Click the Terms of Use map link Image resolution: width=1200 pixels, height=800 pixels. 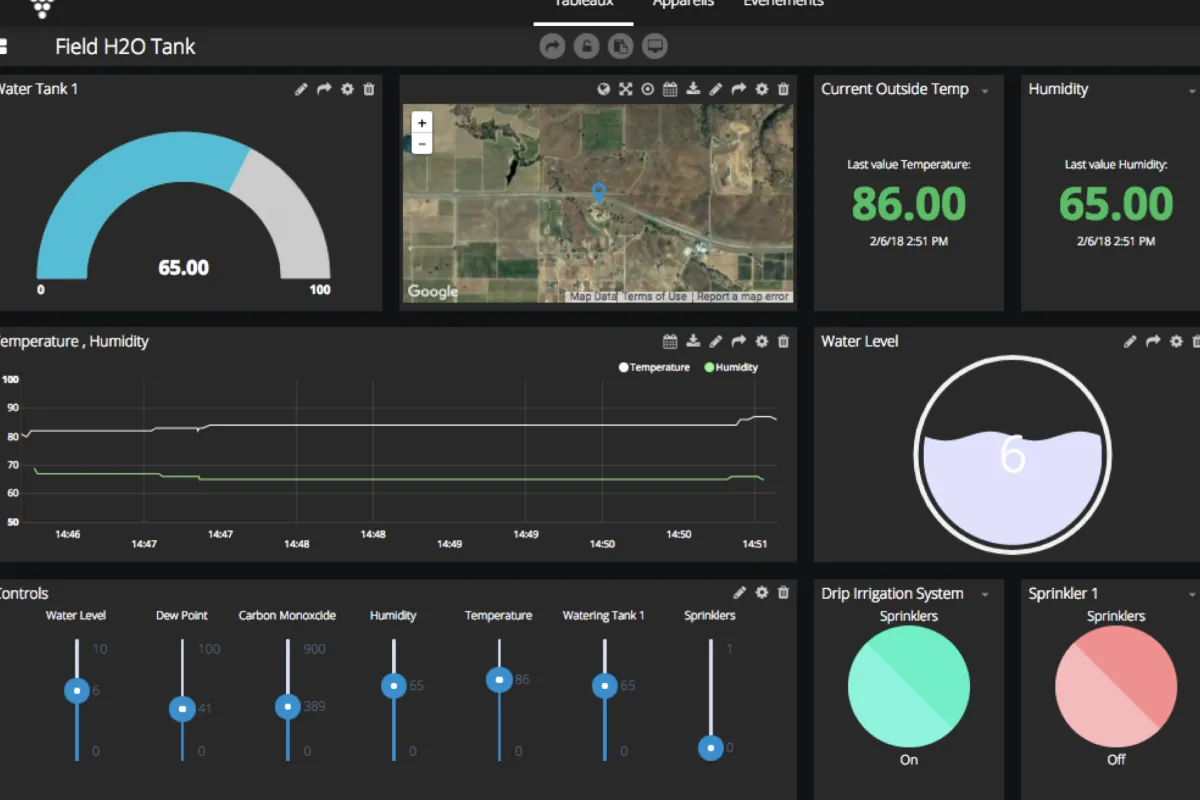coord(656,296)
